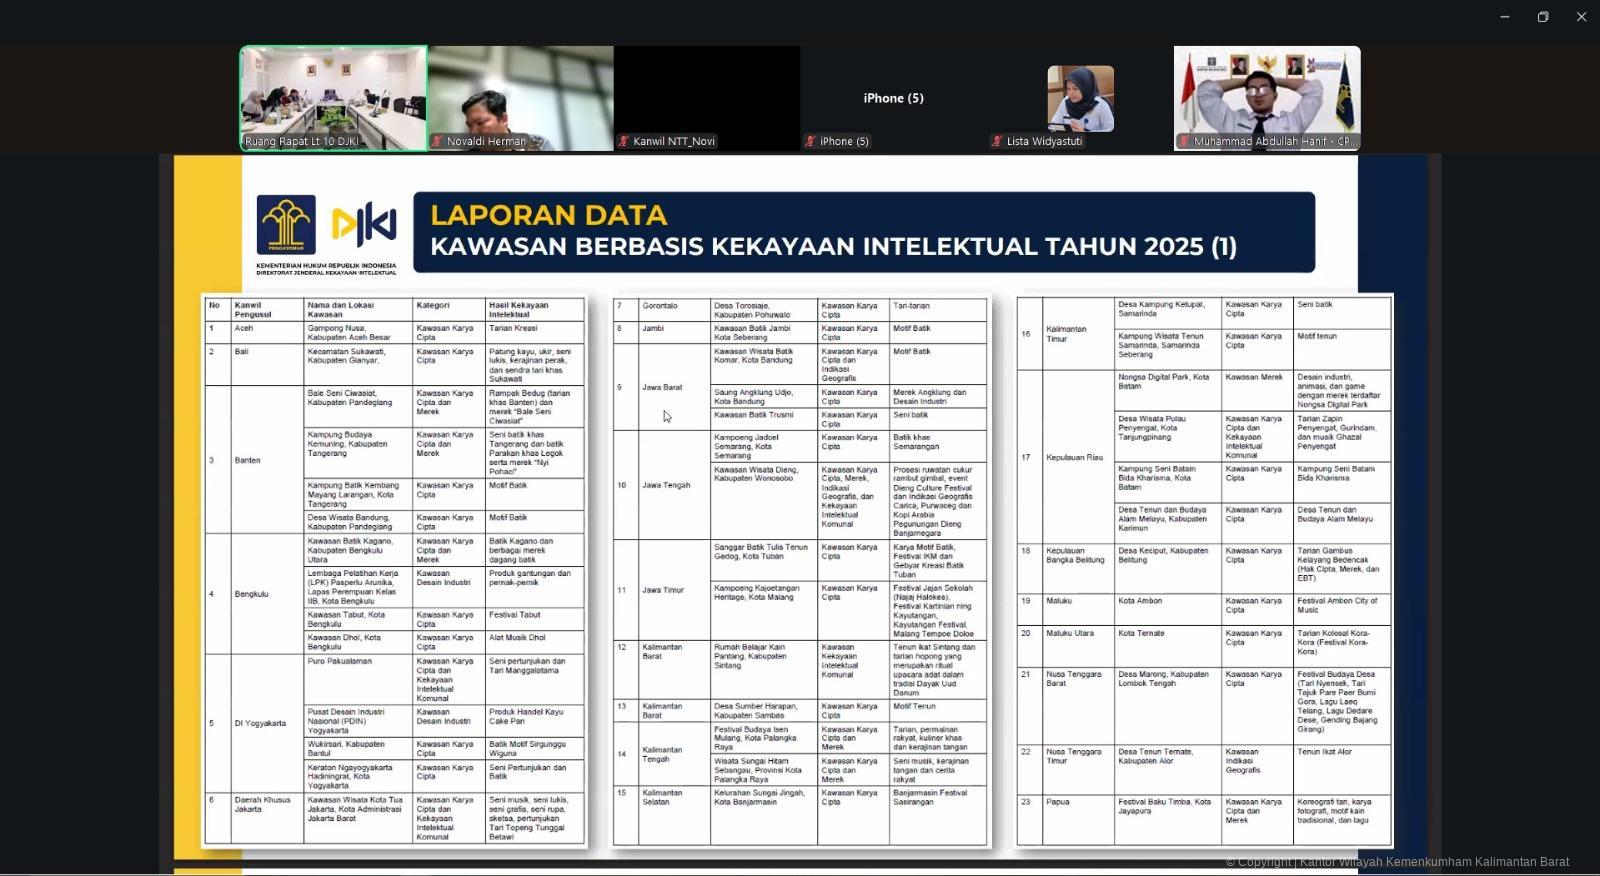1600x876 pixels.
Task: Click the Jawa Barat row in the middle table
Action: (x=662, y=387)
